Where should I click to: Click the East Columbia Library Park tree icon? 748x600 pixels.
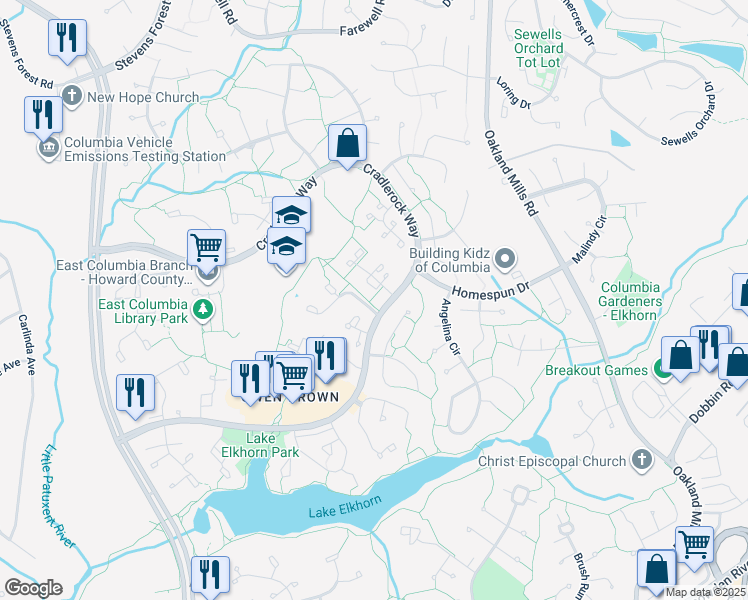point(204,308)
